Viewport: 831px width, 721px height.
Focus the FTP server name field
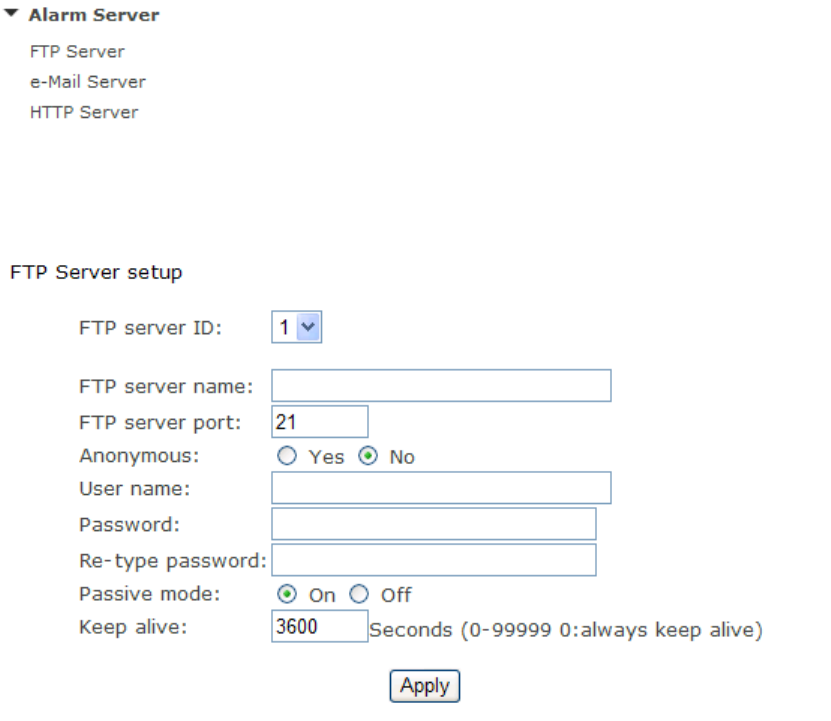441,385
